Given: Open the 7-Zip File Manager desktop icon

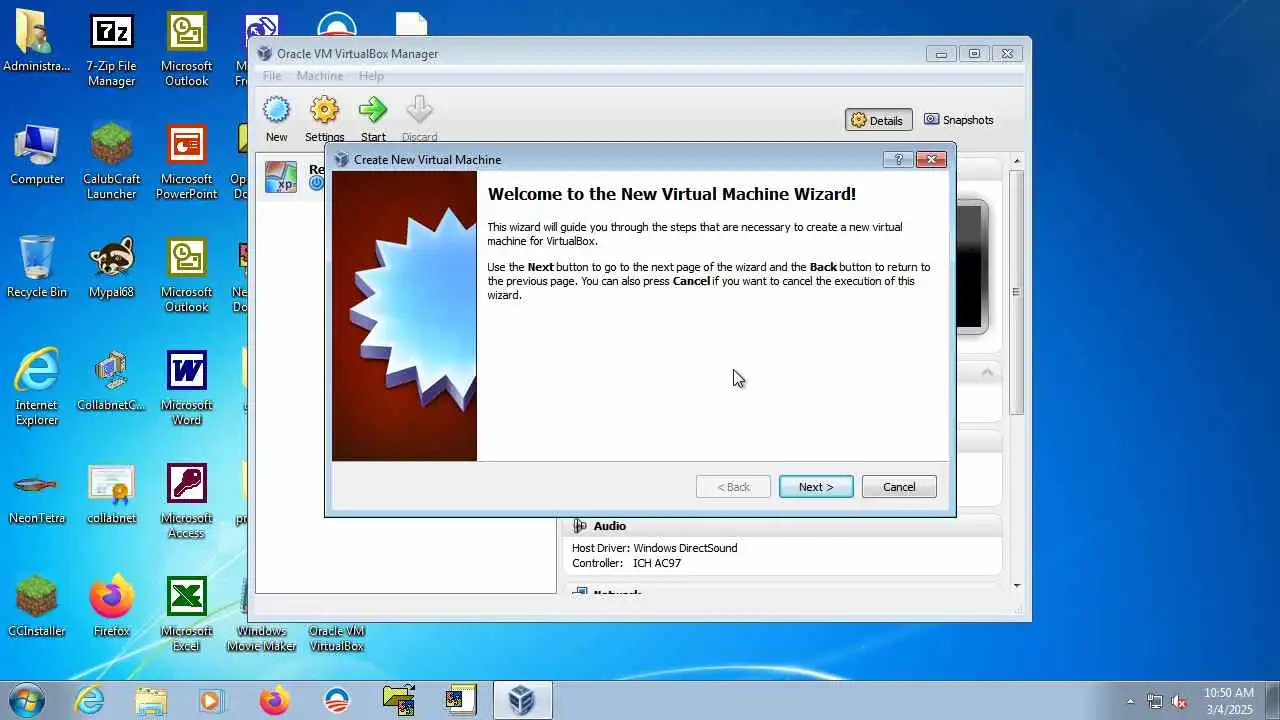Looking at the screenshot, I should [x=111, y=50].
